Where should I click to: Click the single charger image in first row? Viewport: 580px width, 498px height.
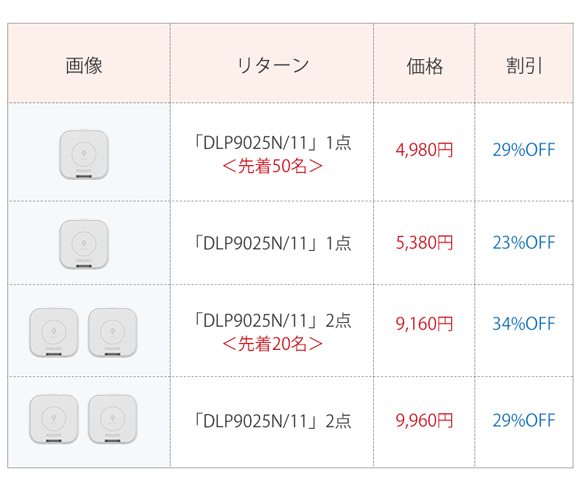(x=84, y=155)
